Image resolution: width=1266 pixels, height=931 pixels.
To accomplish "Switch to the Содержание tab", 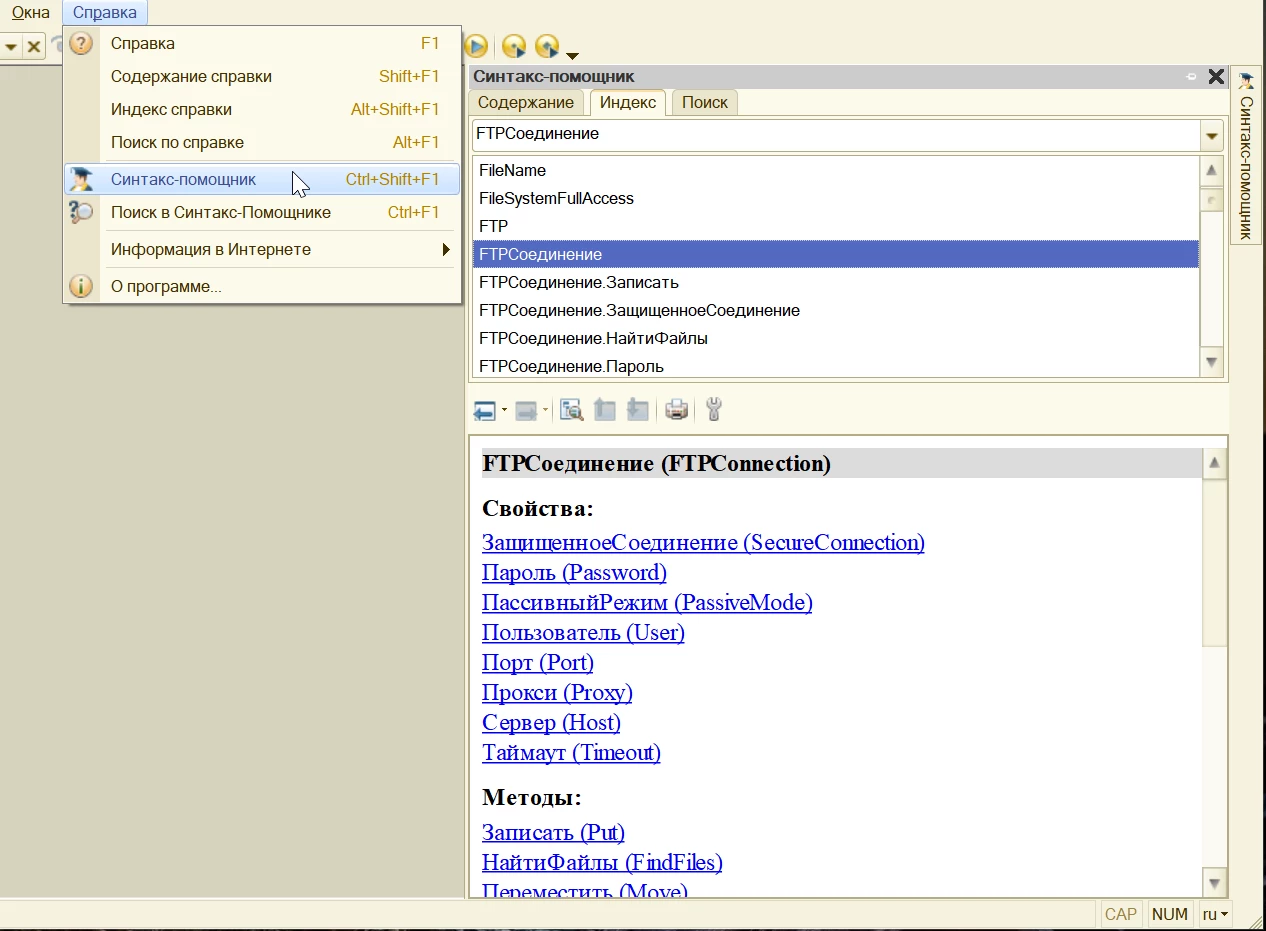I will (526, 102).
